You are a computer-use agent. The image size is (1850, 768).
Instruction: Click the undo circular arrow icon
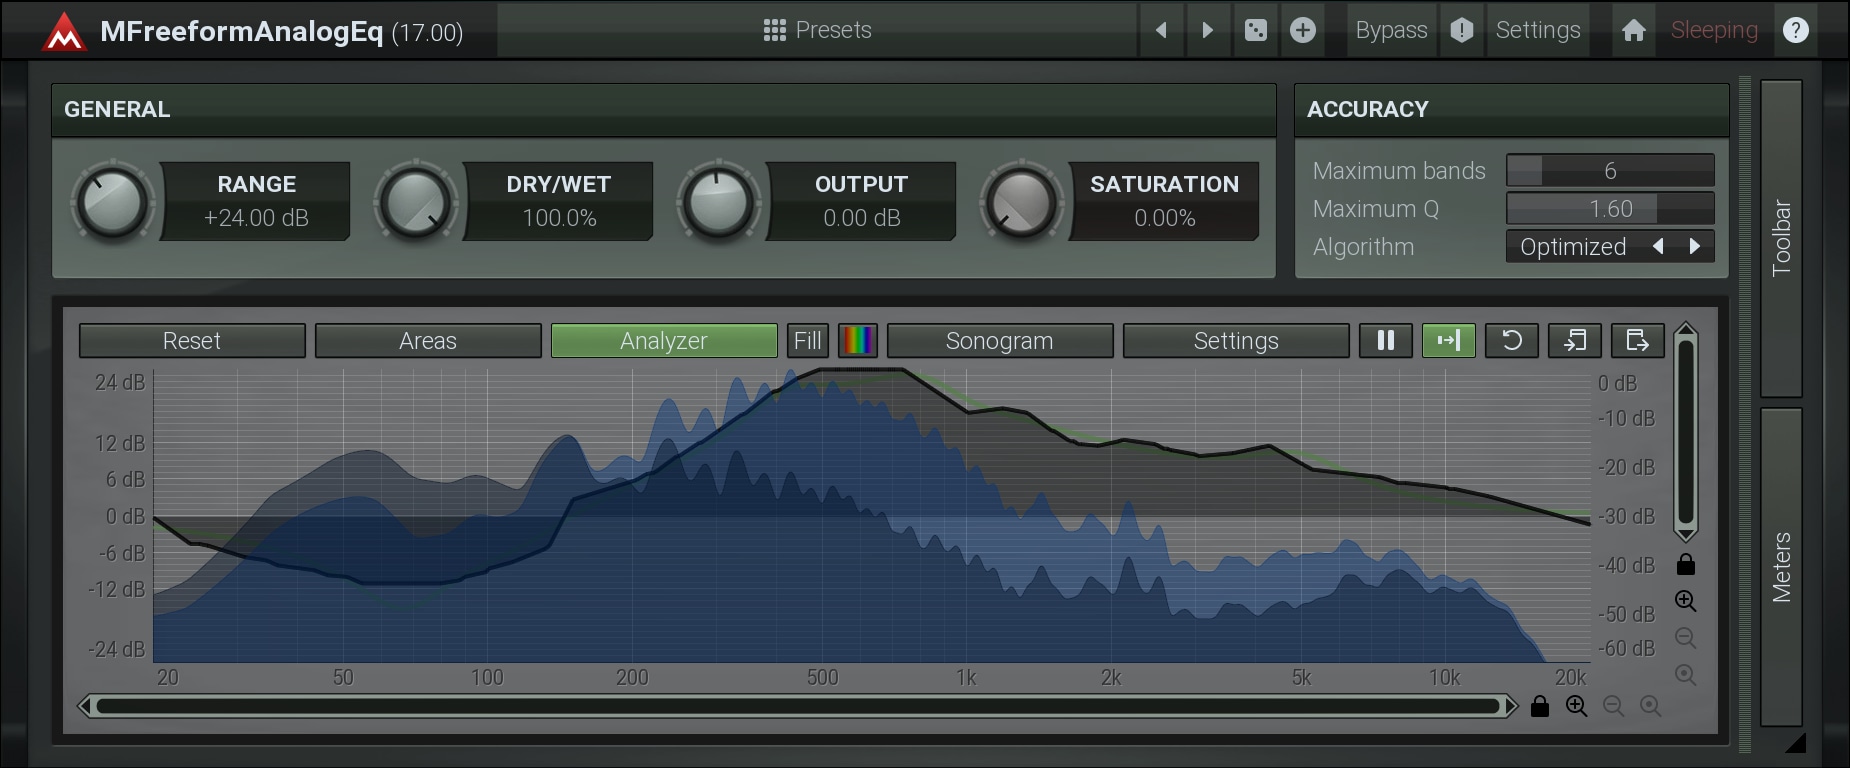point(1511,341)
